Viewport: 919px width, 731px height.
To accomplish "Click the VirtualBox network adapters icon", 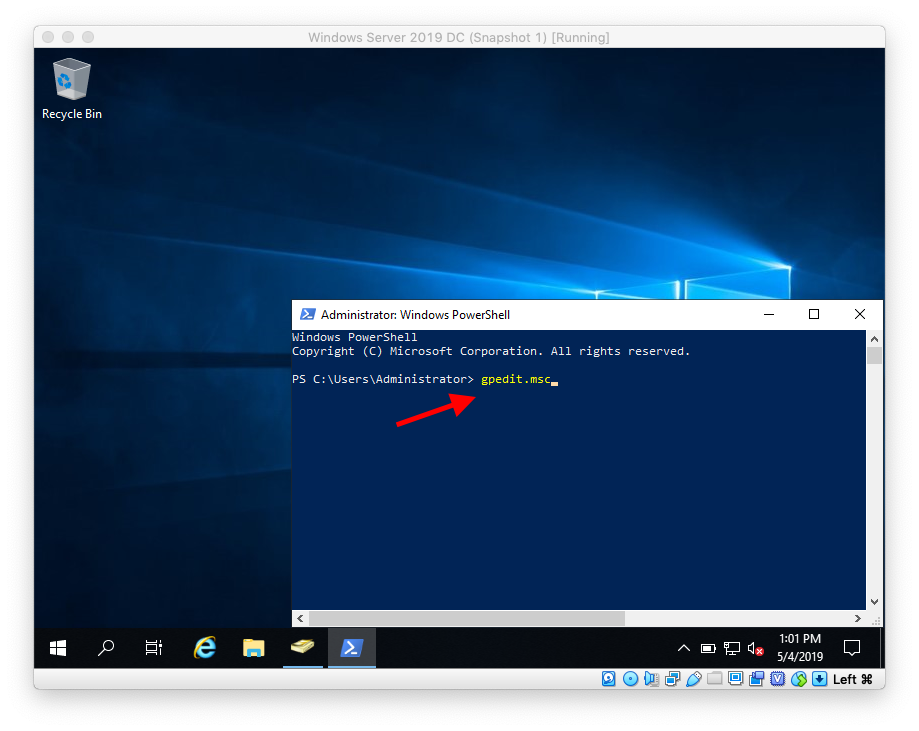I will (x=672, y=679).
